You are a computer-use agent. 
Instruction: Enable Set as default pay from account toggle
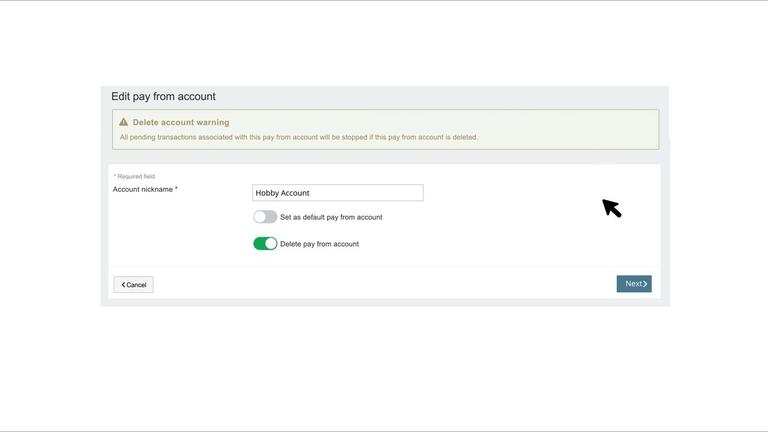(x=265, y=217)
